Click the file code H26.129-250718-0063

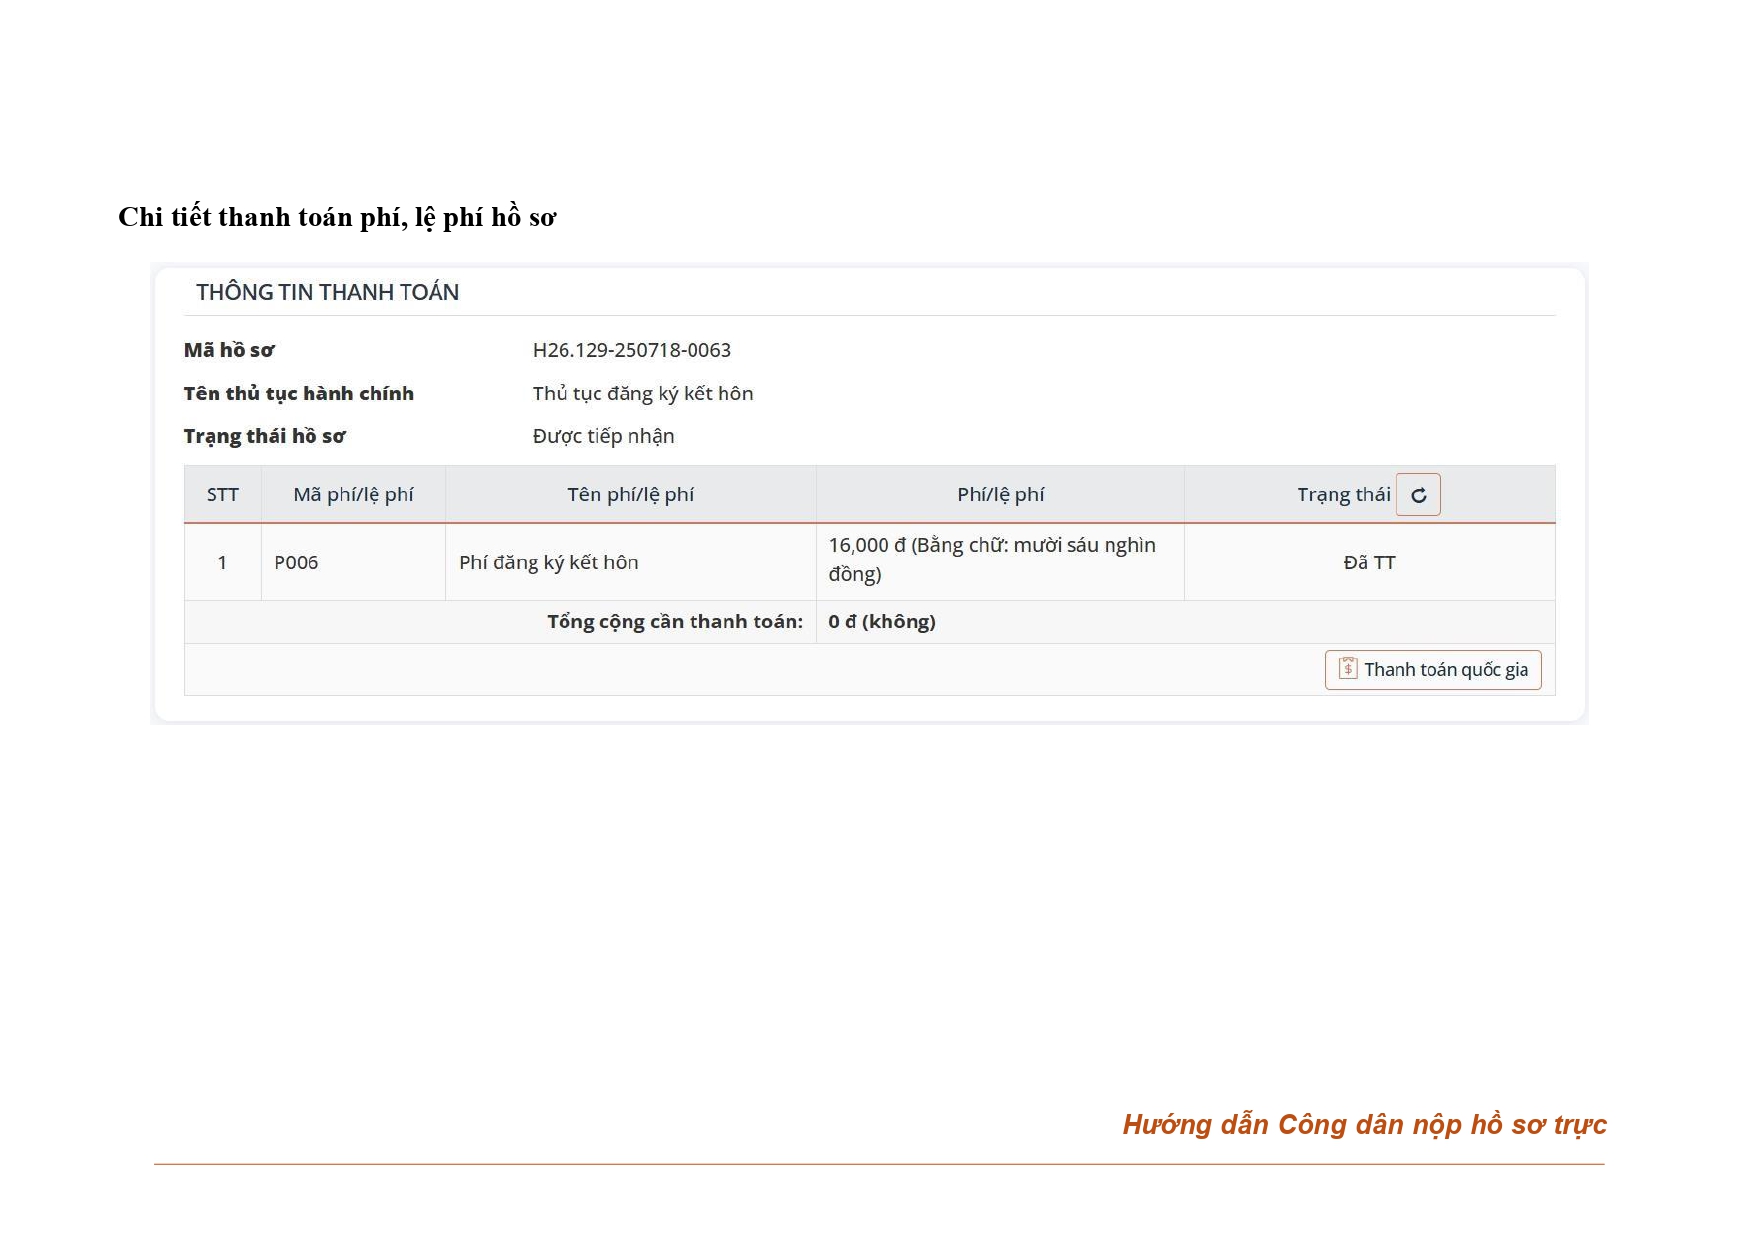tap(631, 351)
